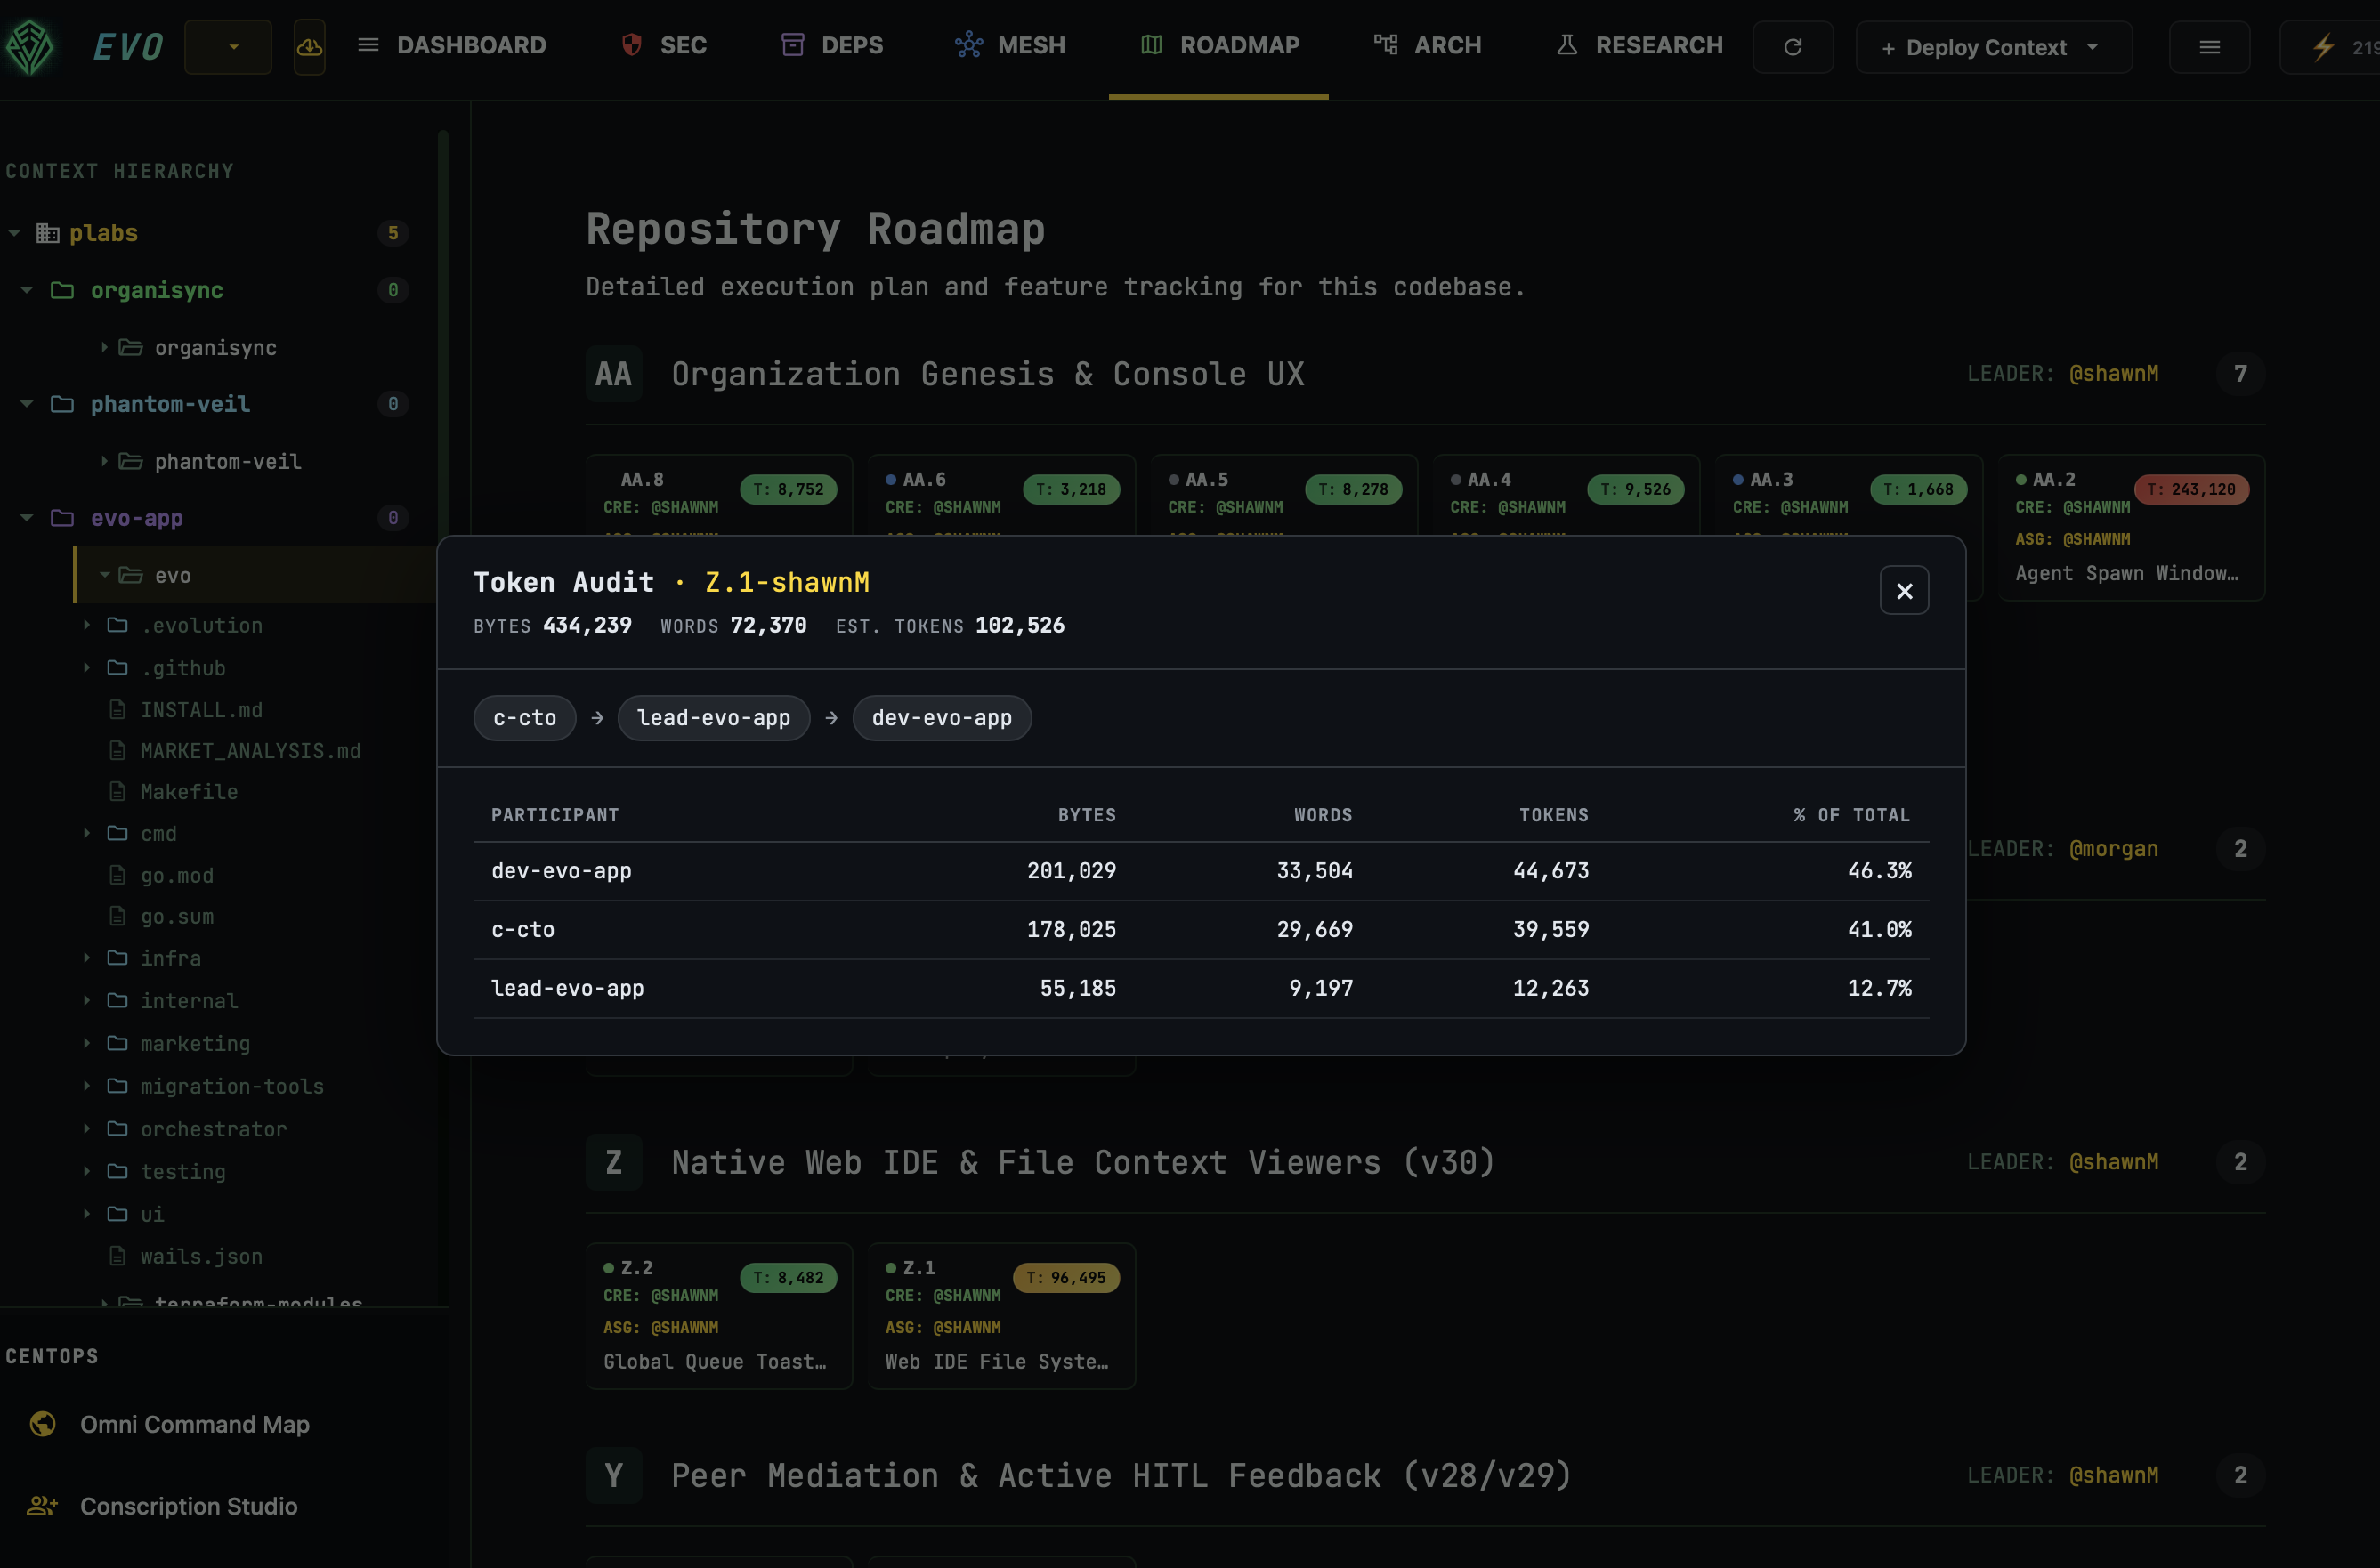Click the c-cto chain pill
The height and width of the screenshot is (1568, 2380).
click(x=524, y=718)
